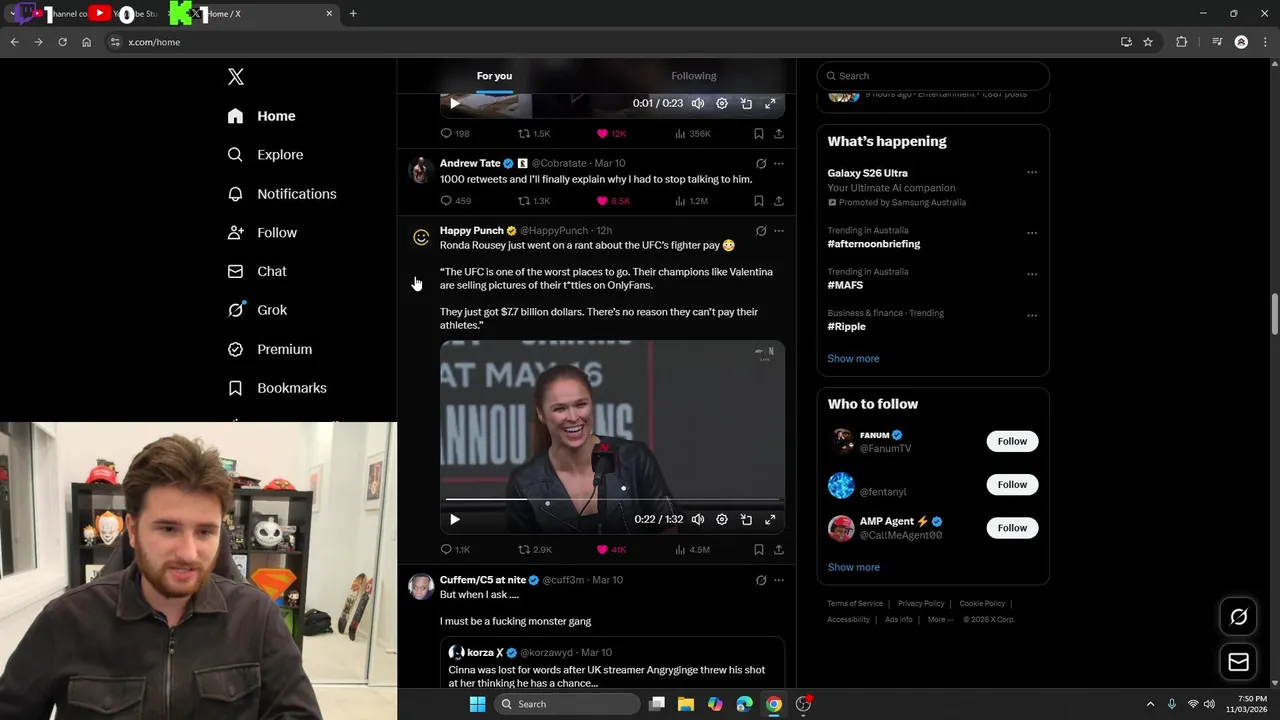Share Andrew Tate's post

[779, 201]
